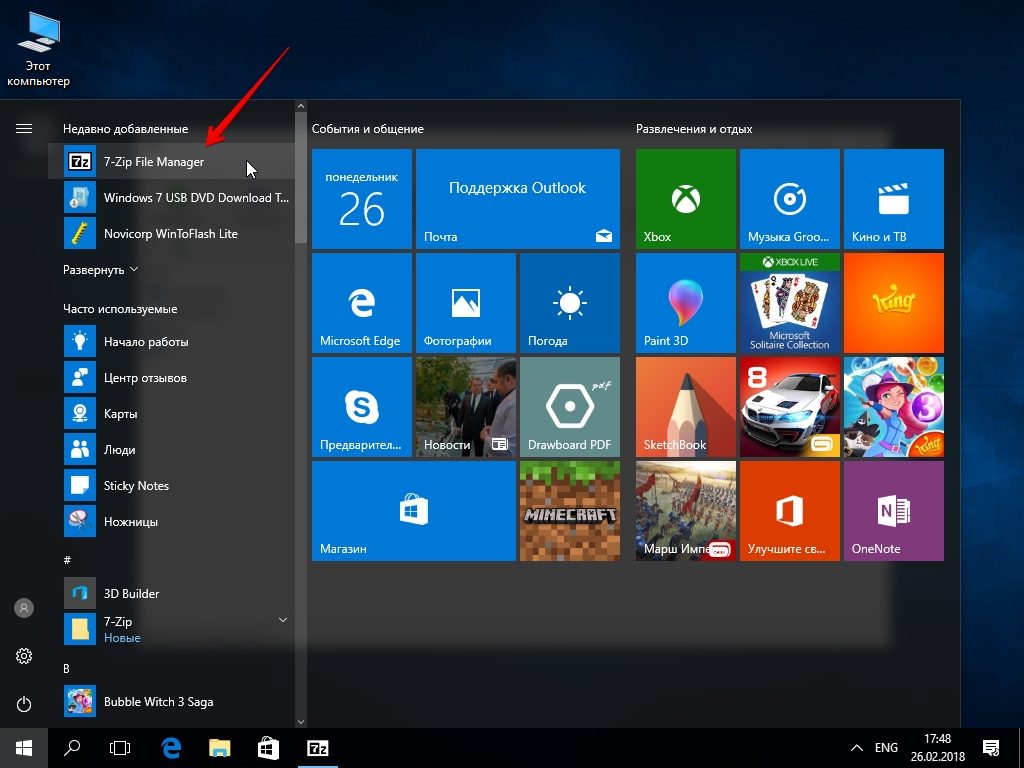Open Task View on taskbar
This screenshot has height=768, width=1024.
[x=120, y=748]
